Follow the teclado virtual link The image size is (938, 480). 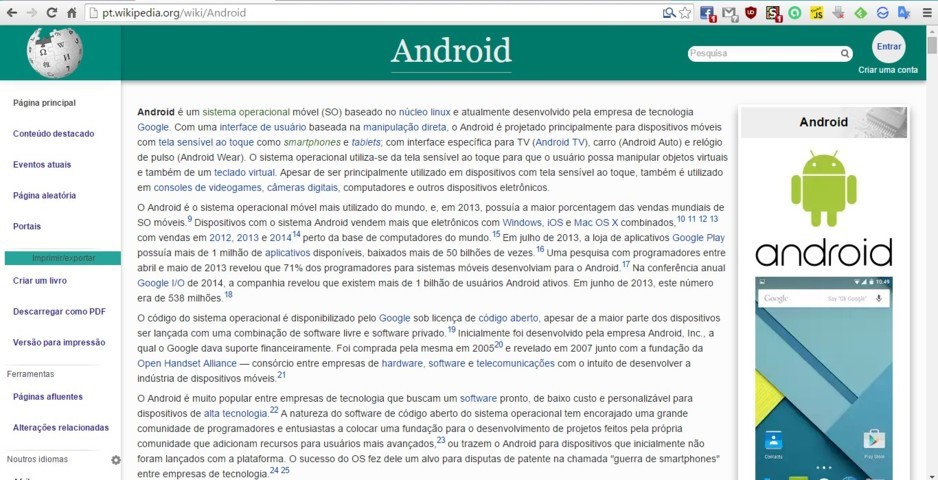coord(245,172)
